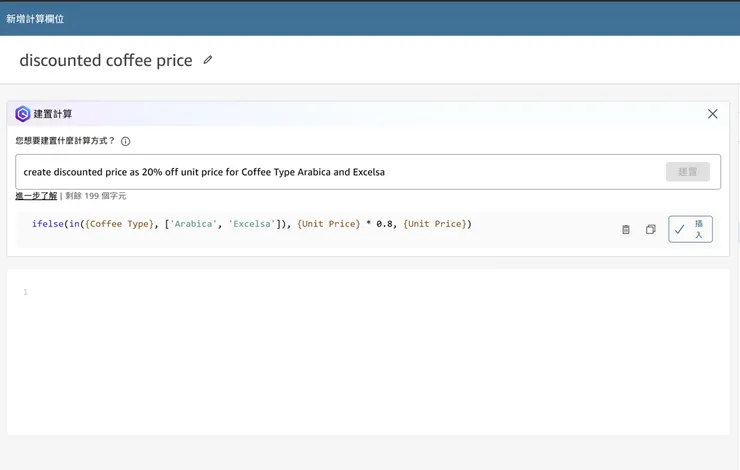Screen dimensions: 740x470
Task: Open the 進一步了解 learn more link
Action: (36, 196)
